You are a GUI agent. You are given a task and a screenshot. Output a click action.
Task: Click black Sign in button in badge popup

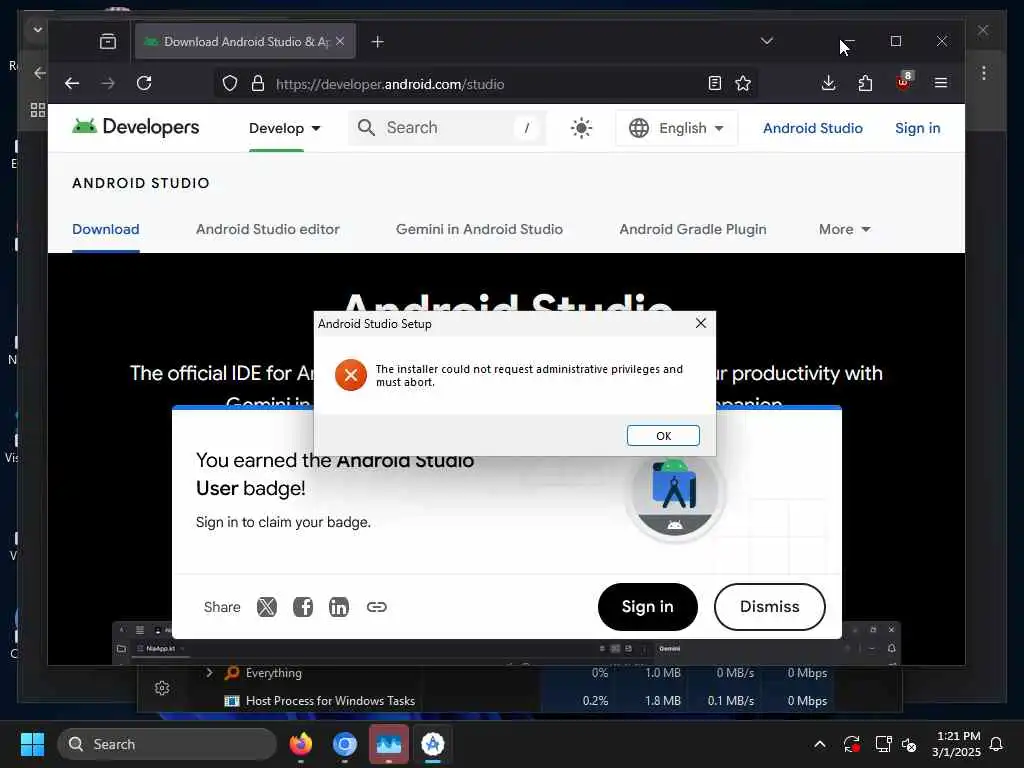pos(647,607)
